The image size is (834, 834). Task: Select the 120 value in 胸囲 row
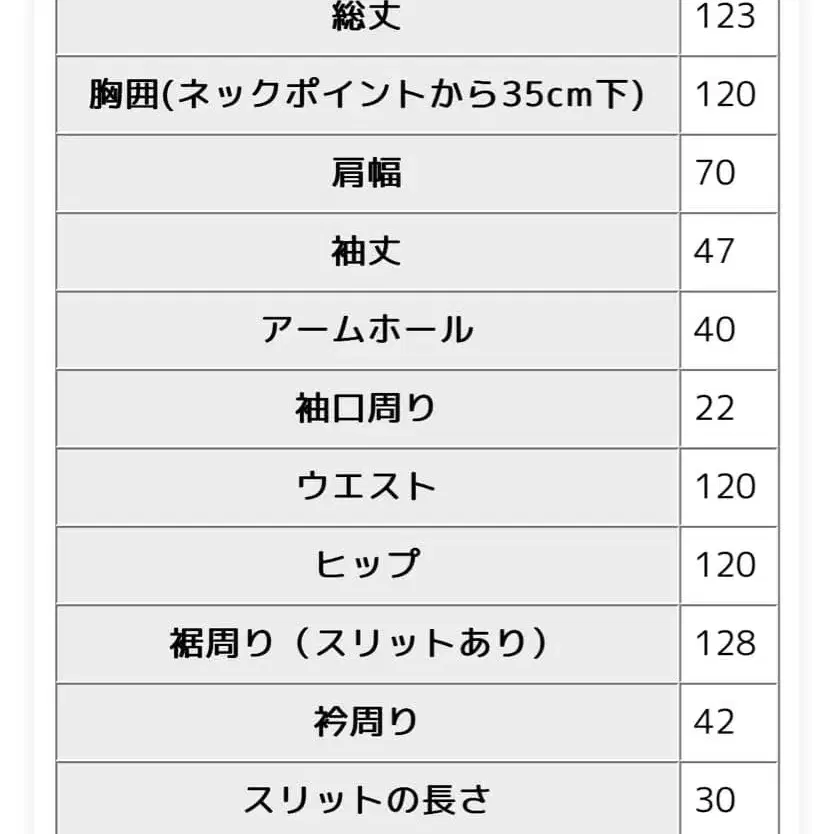725,95
